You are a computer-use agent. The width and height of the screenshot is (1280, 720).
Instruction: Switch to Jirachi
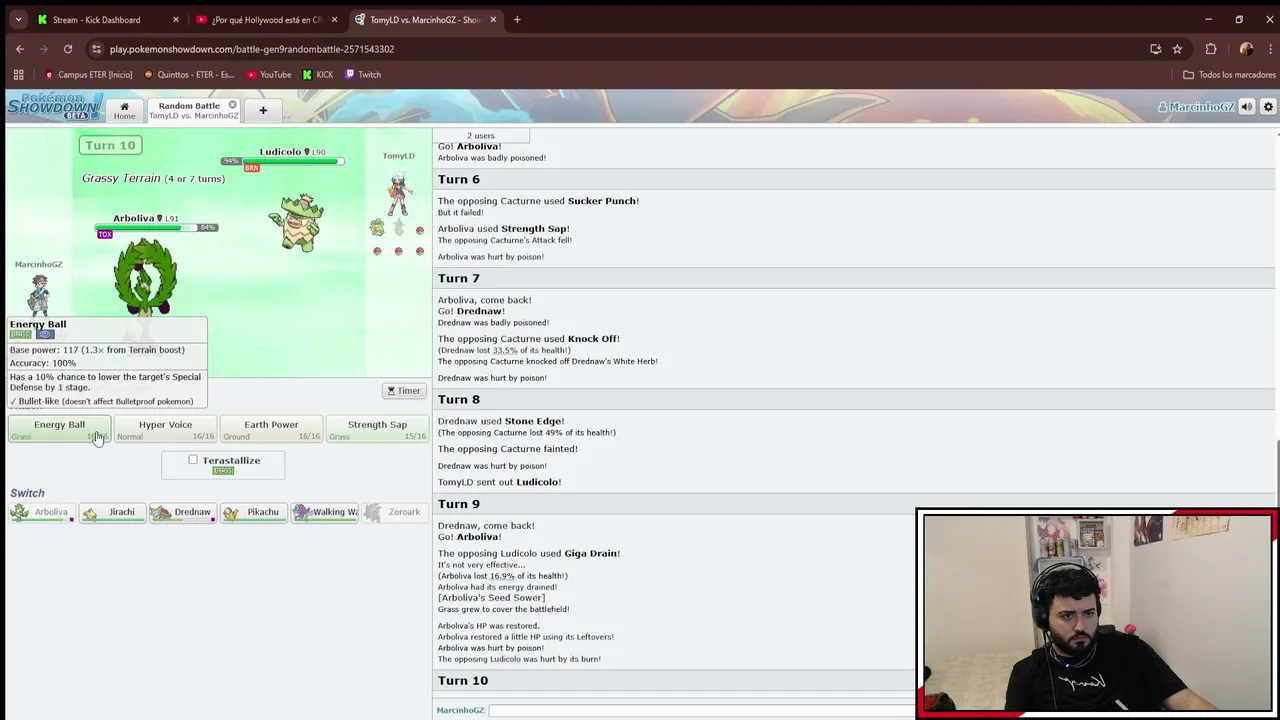pos(112,512)
